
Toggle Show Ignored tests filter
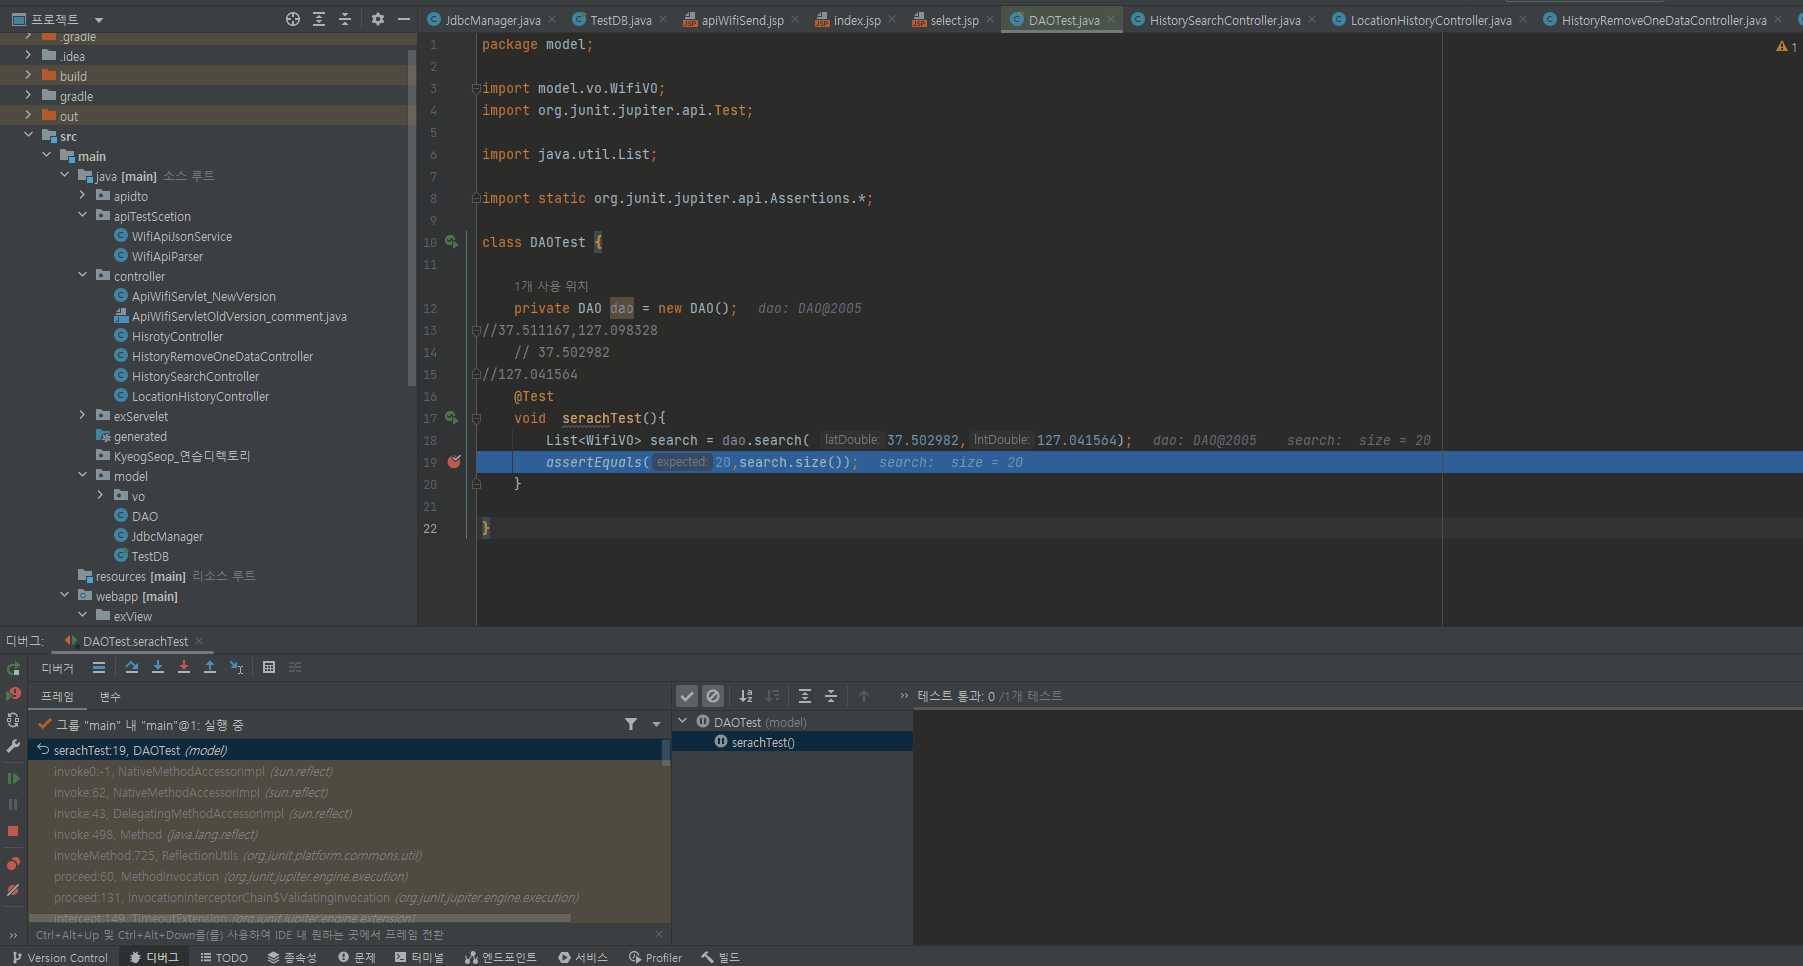click(713, 696)
